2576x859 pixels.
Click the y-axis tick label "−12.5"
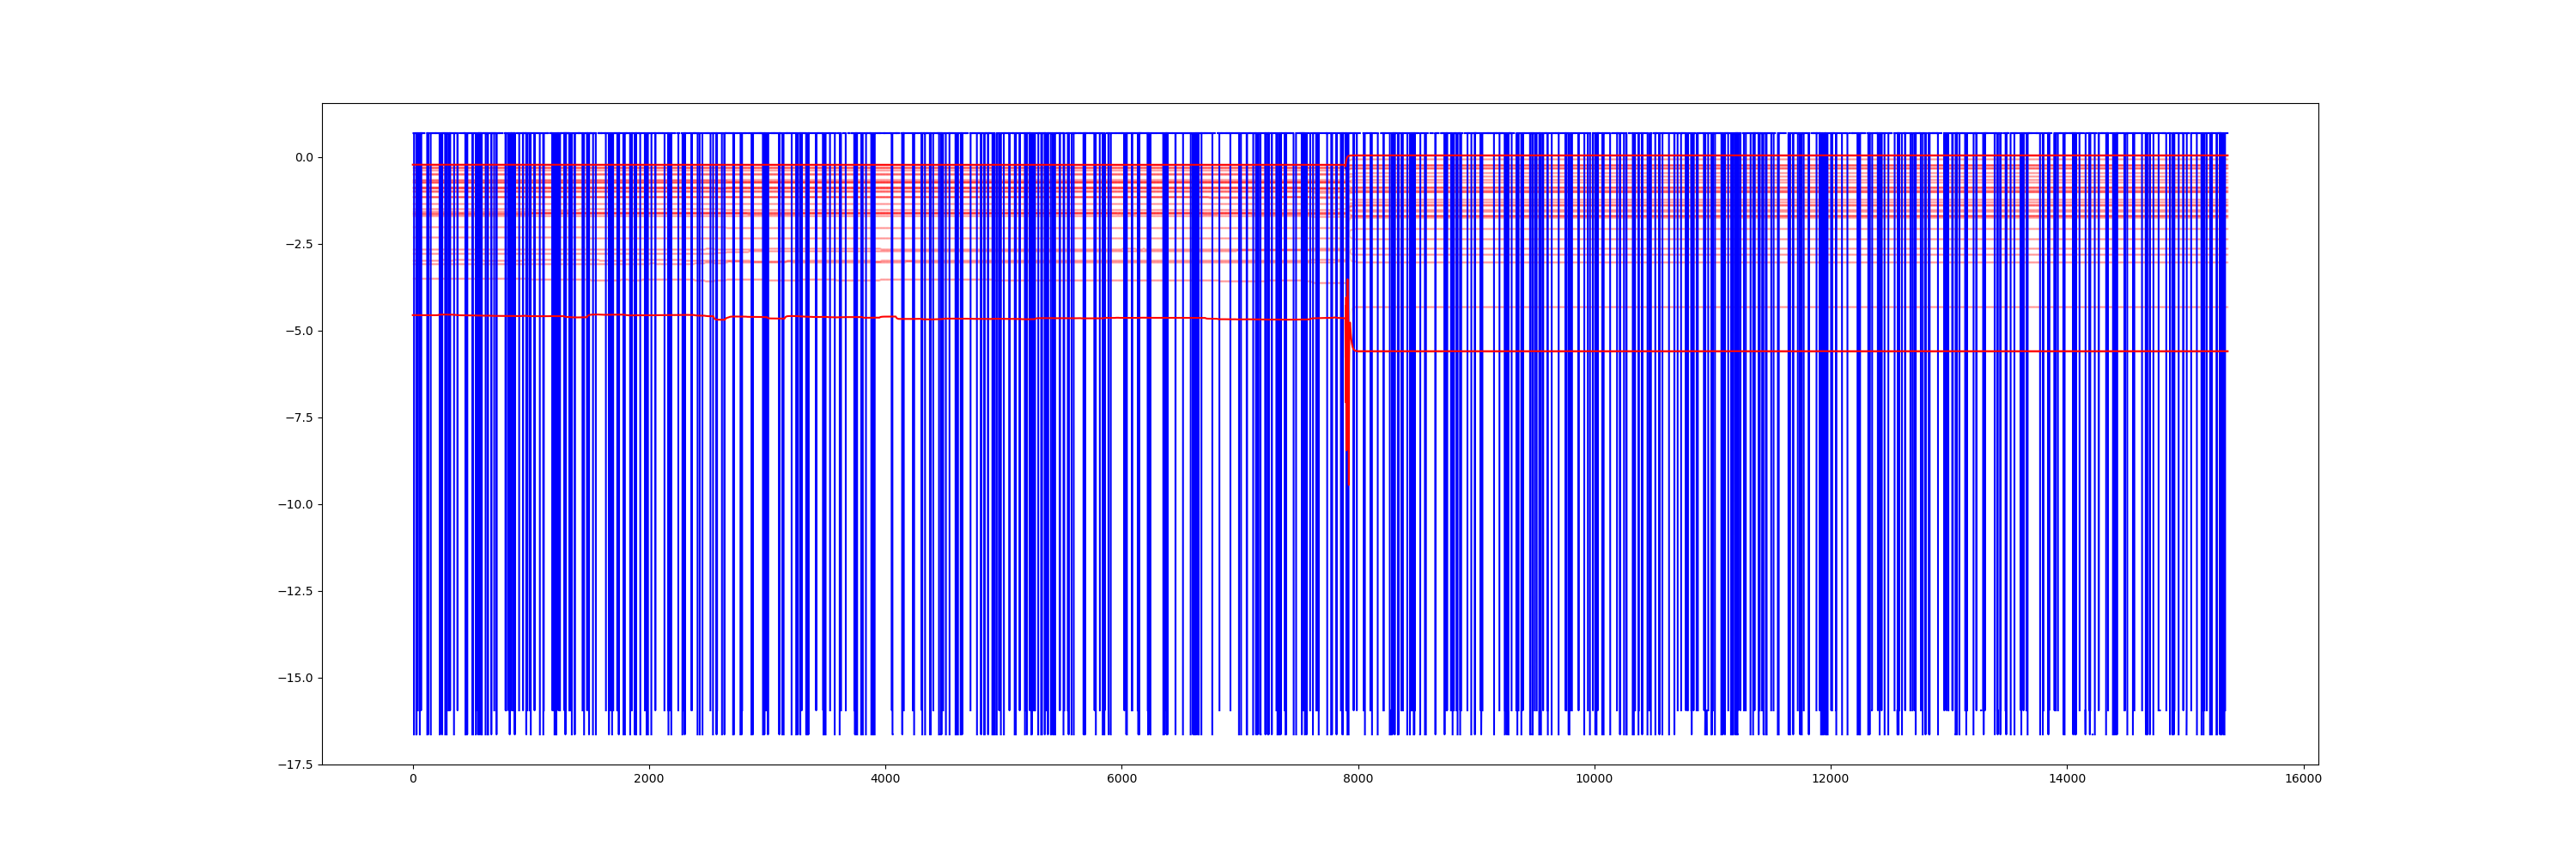295,591
